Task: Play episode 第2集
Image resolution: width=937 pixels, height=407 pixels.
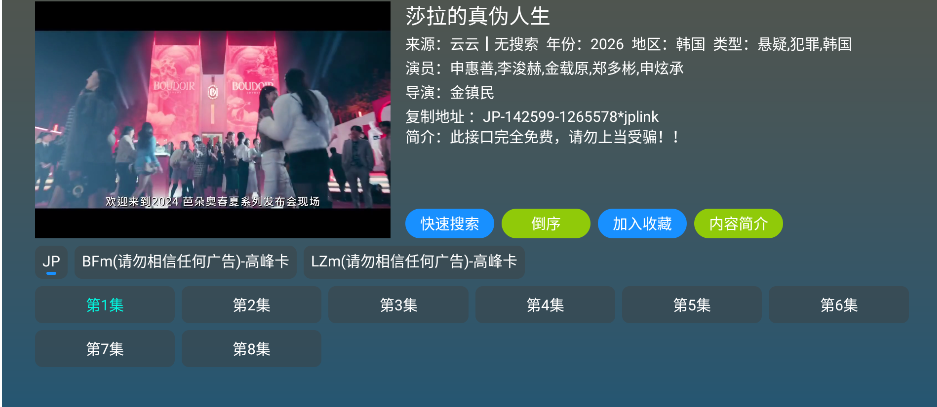Action: click(x=252, y=305)
